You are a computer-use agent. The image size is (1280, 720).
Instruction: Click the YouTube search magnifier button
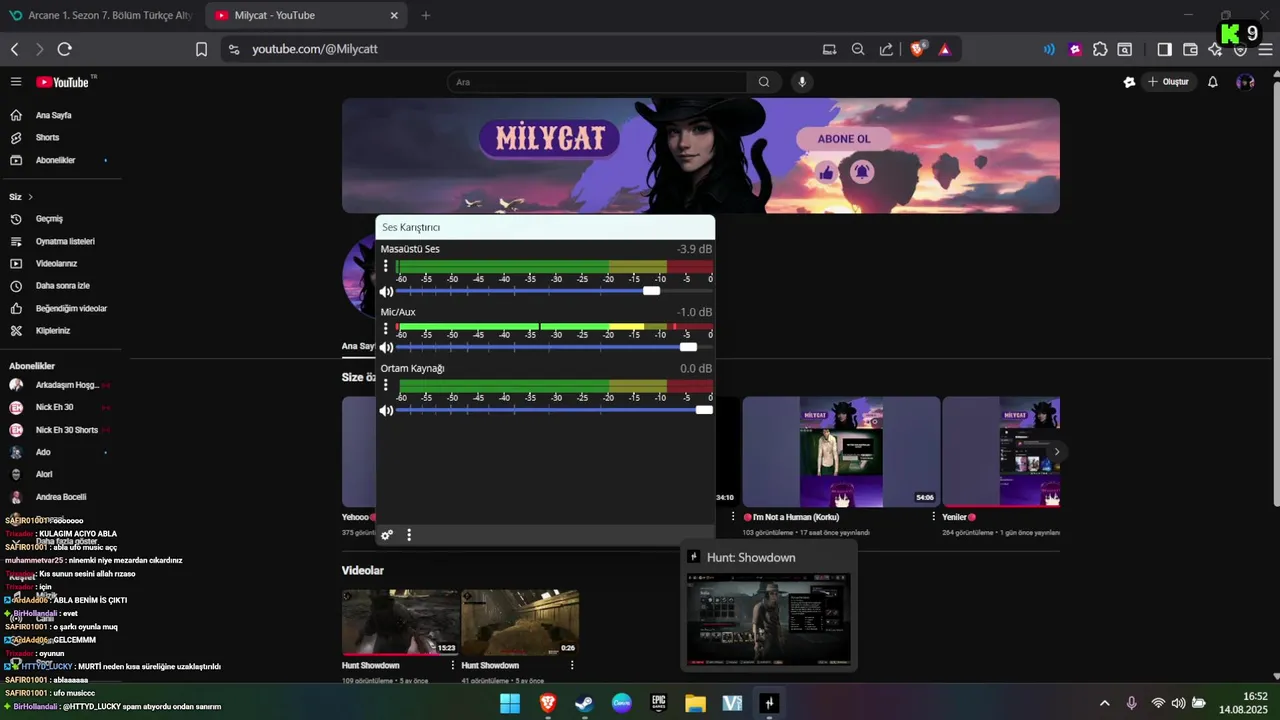[764, 82]
